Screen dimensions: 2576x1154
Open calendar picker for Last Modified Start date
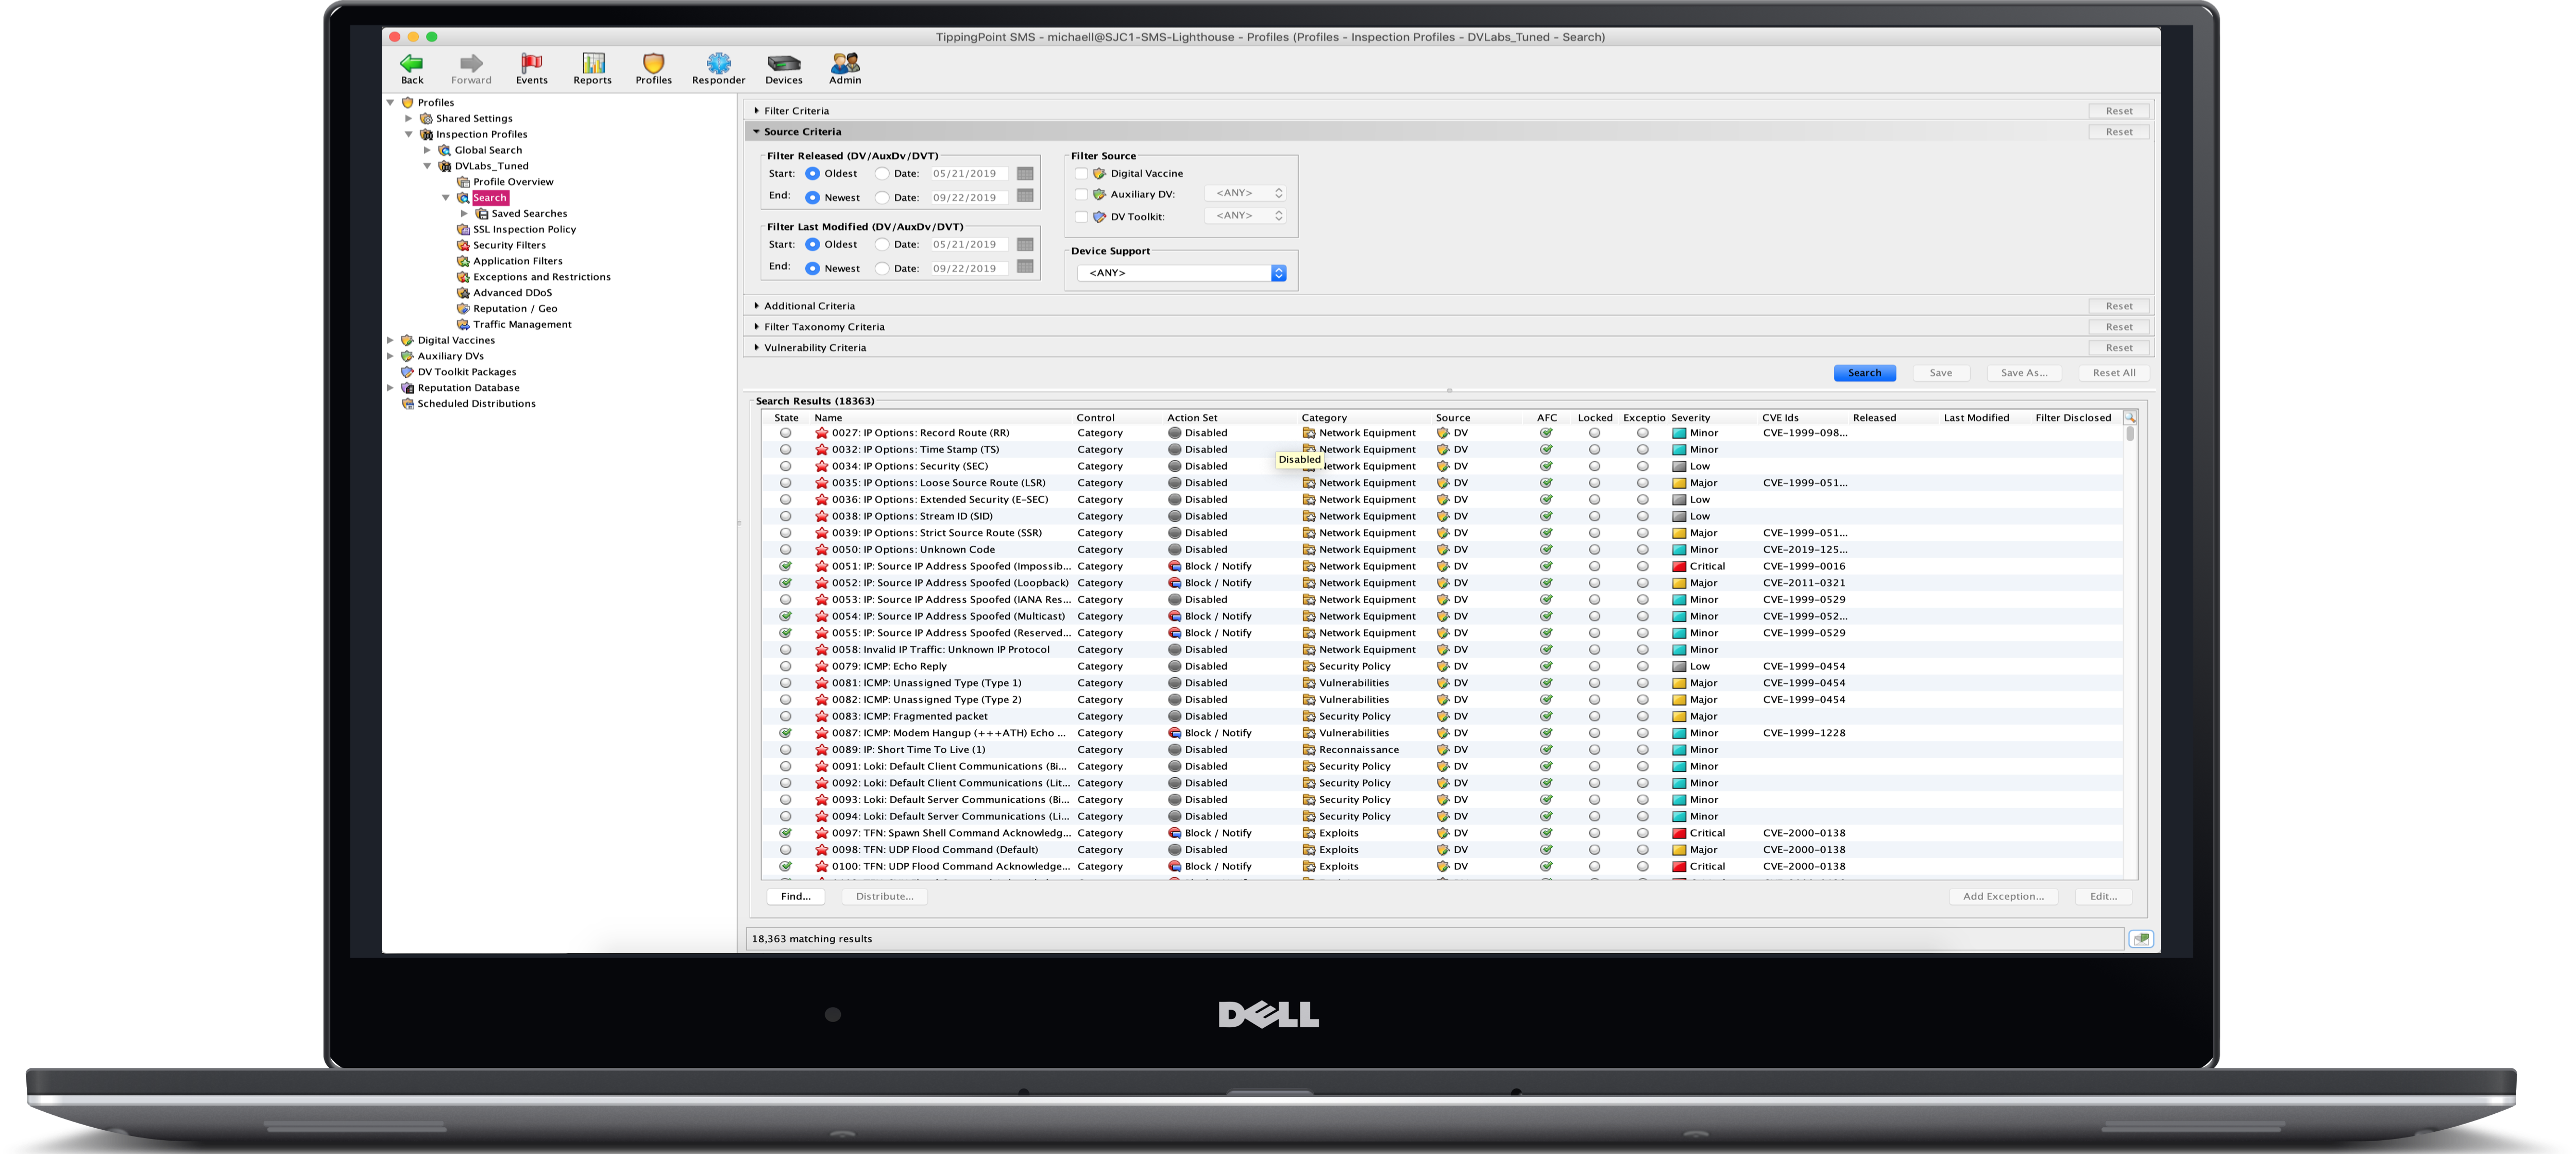click(1025, 244)
